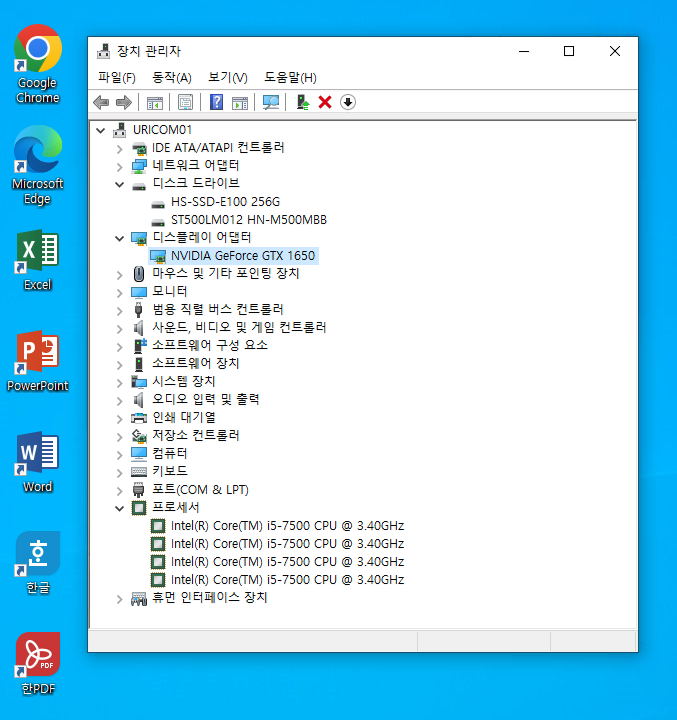Open the 파일(F) menu

point(117,78)
